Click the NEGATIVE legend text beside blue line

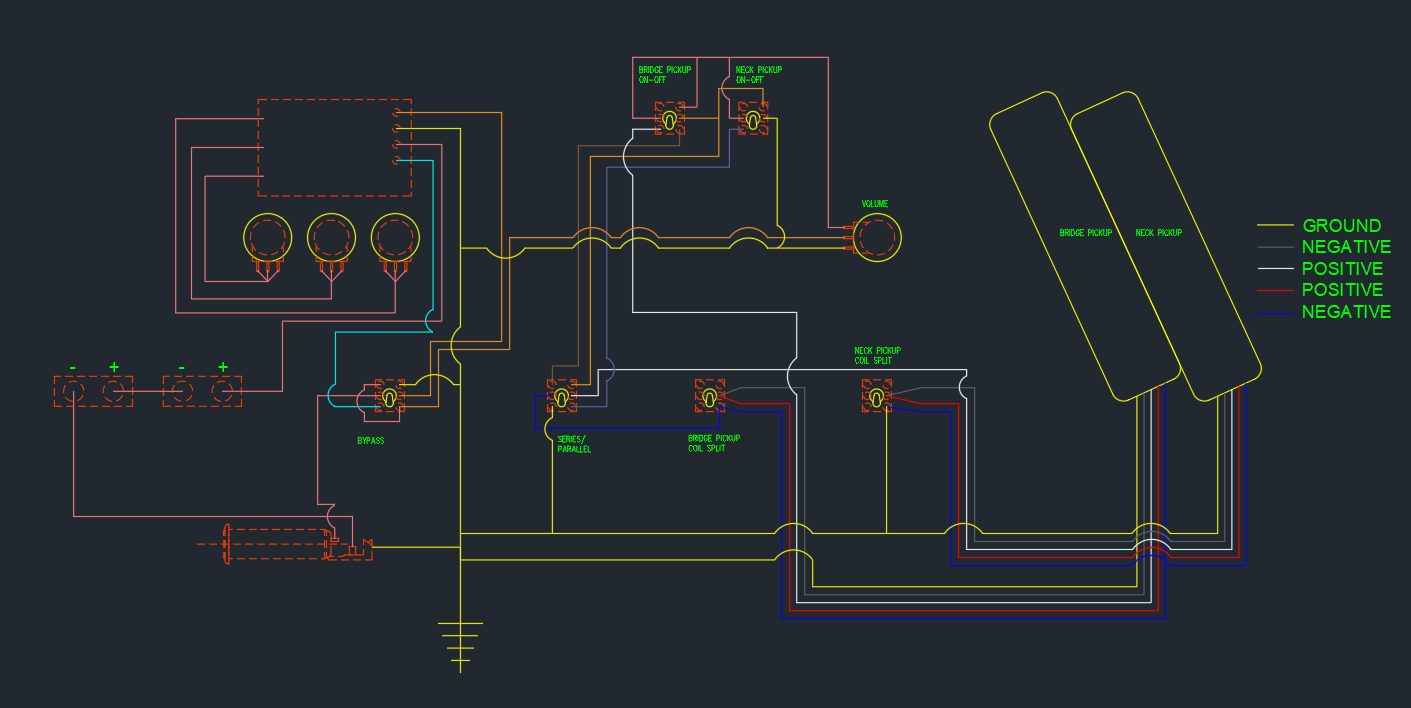[x=1346, y=312]
